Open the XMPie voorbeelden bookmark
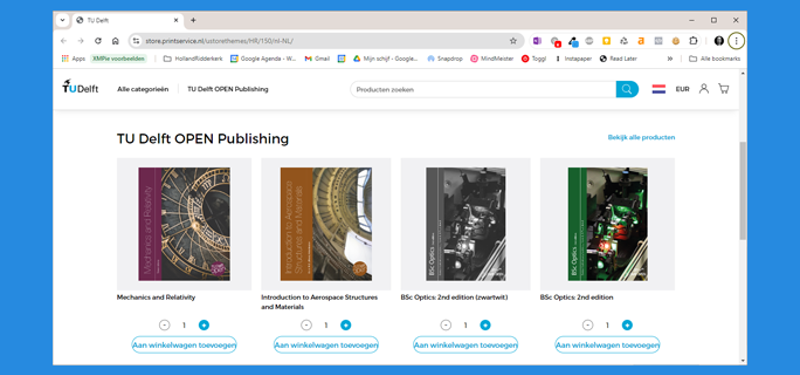800x375 pixels. coord(118,59)
